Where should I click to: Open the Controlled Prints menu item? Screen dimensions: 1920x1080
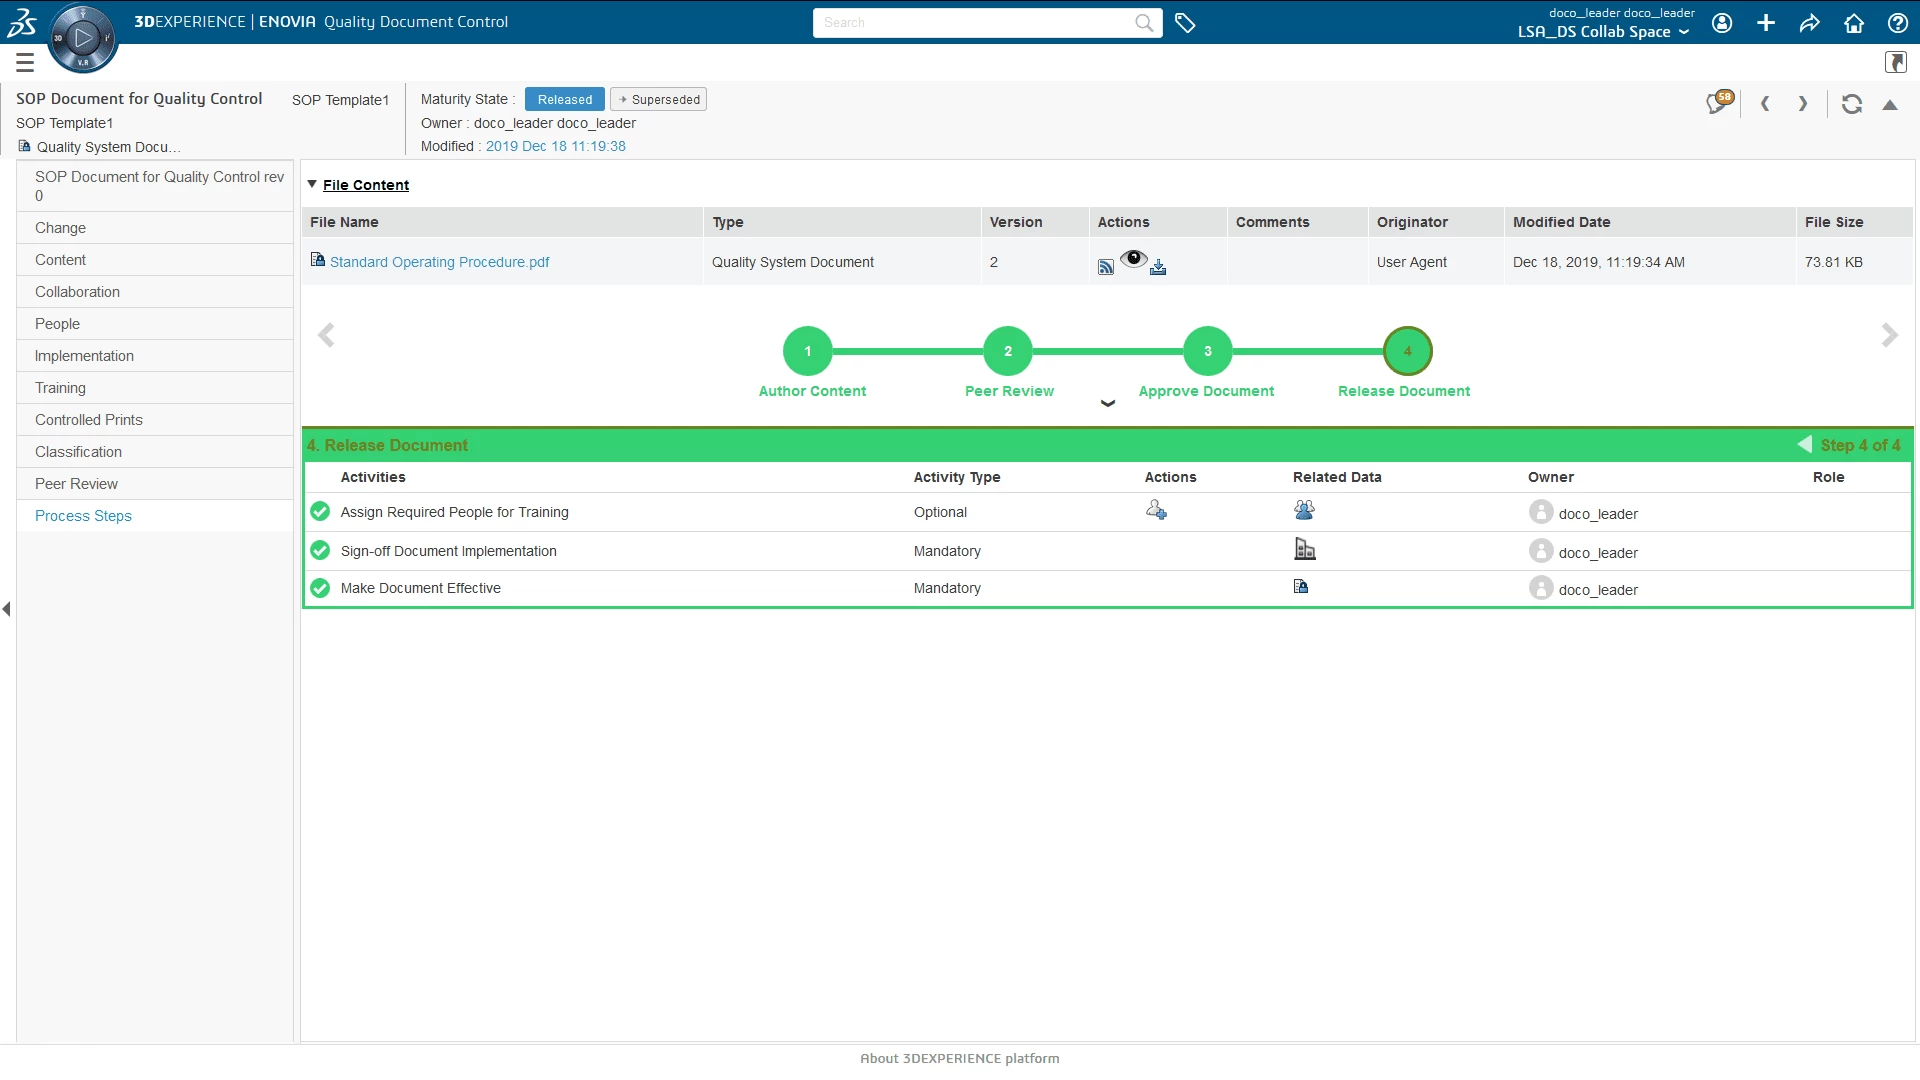coord(89,420)
